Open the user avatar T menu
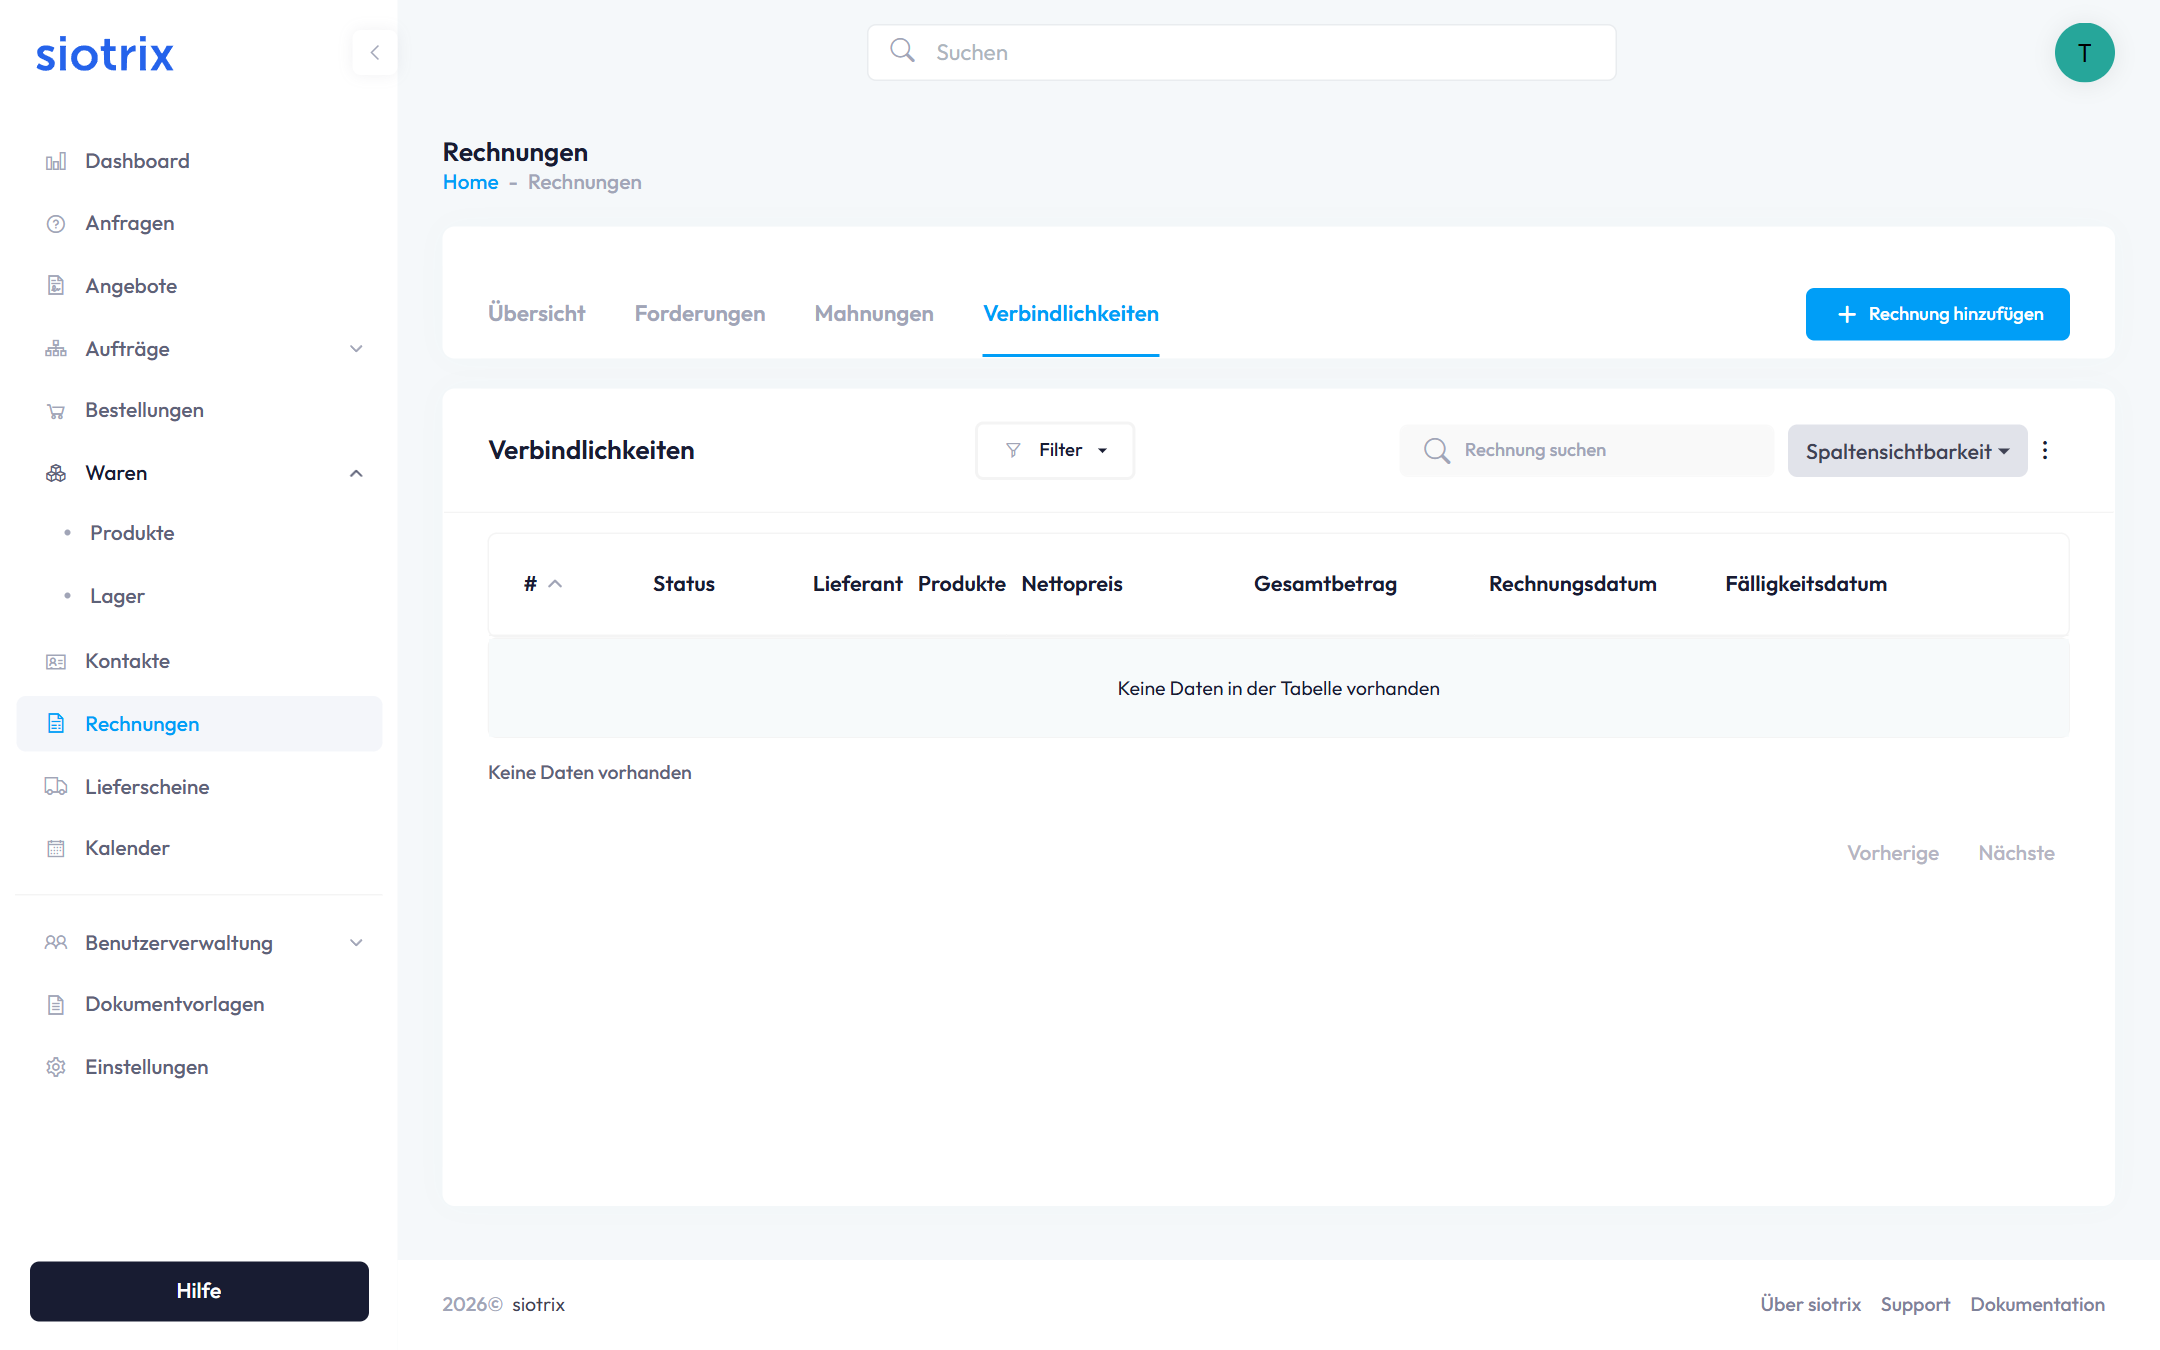The width and height of the screenshot is (2160, 1350). click(2084, 53)
